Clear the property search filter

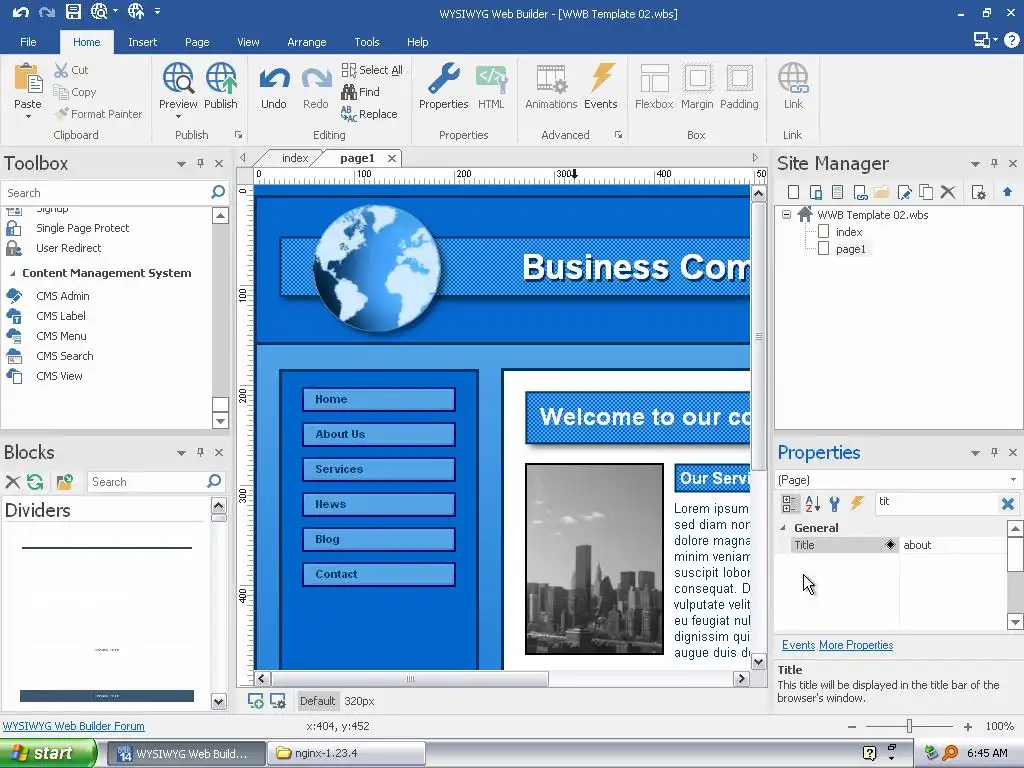pos(1008,504)
